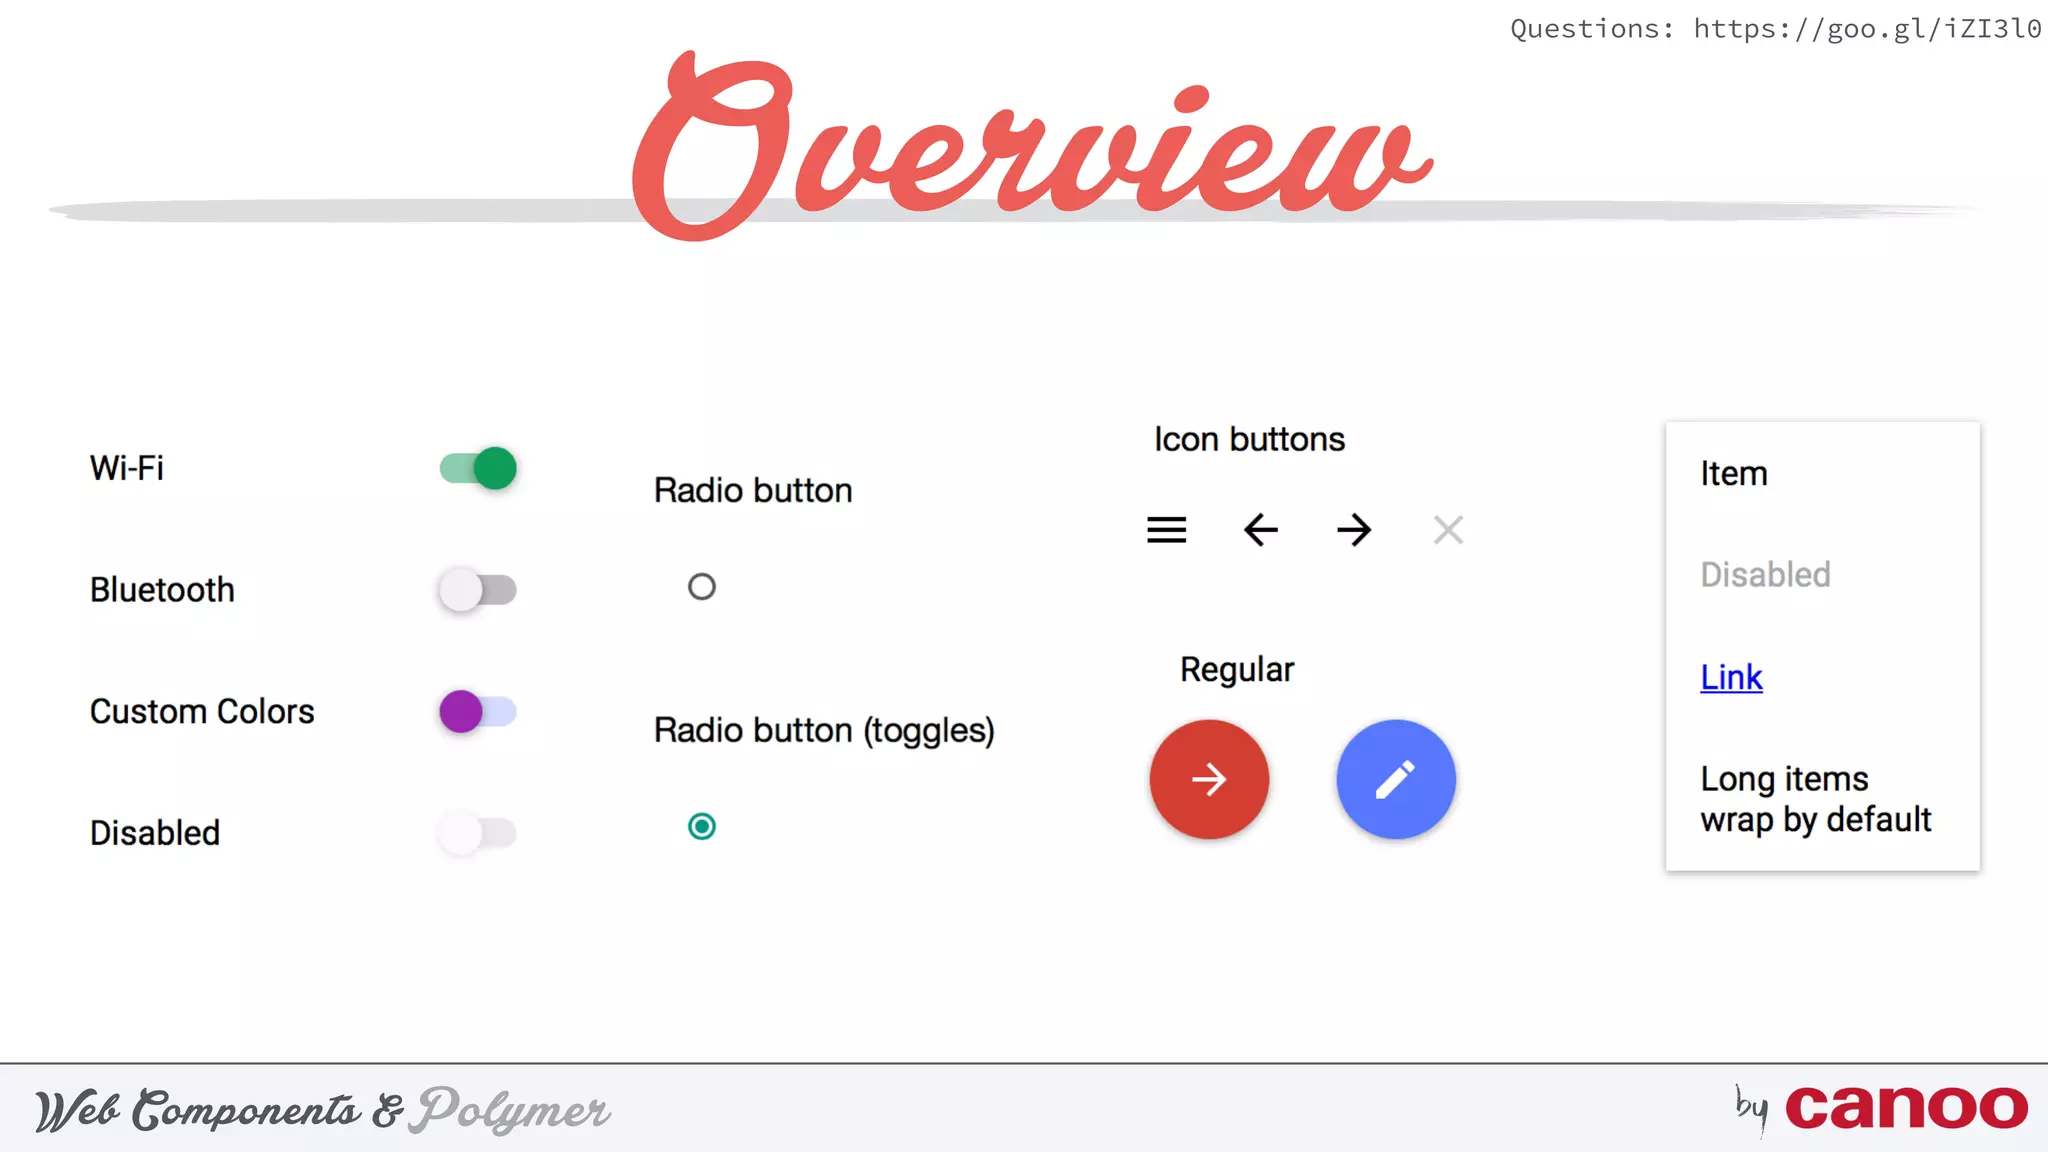
Task: Click the back arrow icon button
Action: 1260,530
